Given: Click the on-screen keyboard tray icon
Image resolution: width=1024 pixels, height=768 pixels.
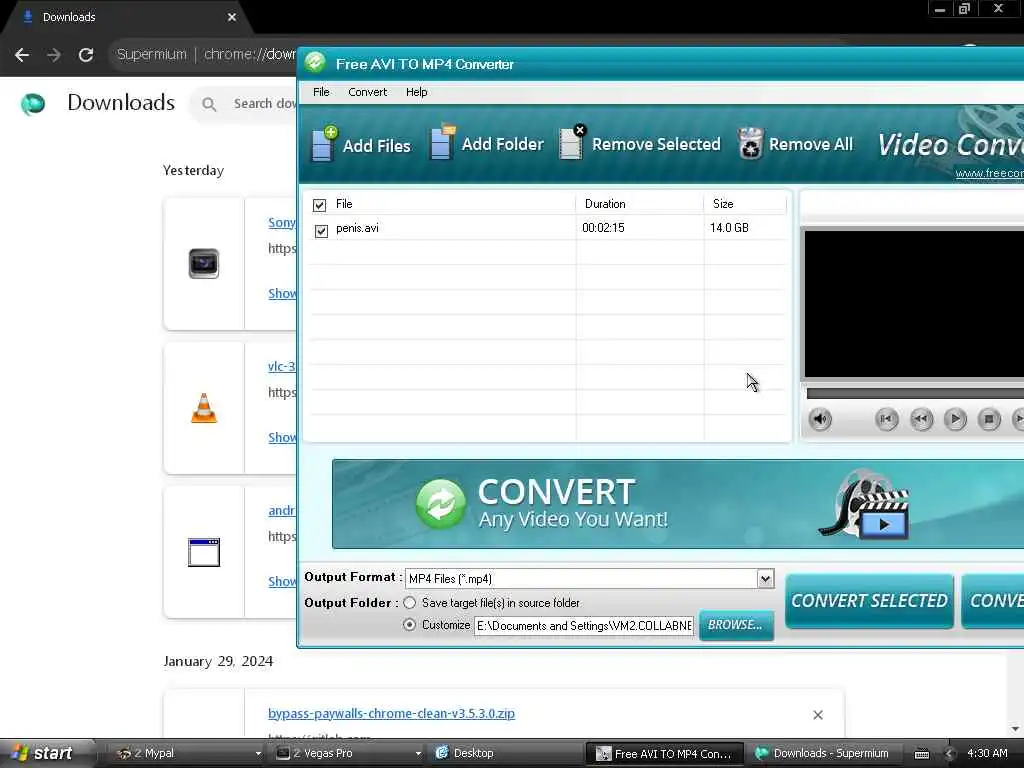Looking at the screenshot, I should coord(921,754).
